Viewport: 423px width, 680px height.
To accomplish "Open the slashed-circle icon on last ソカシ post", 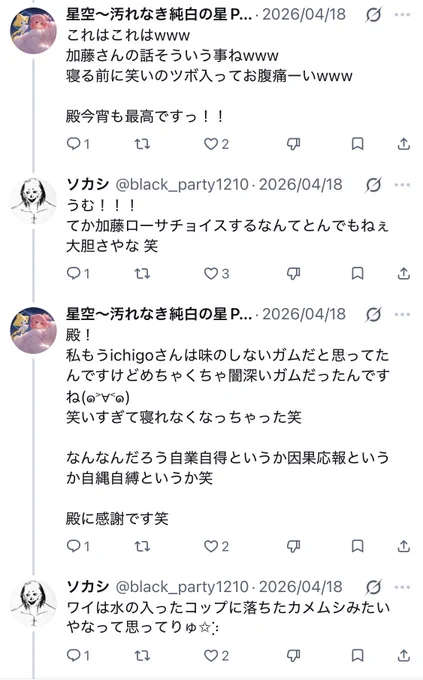I will click(373, 588).
